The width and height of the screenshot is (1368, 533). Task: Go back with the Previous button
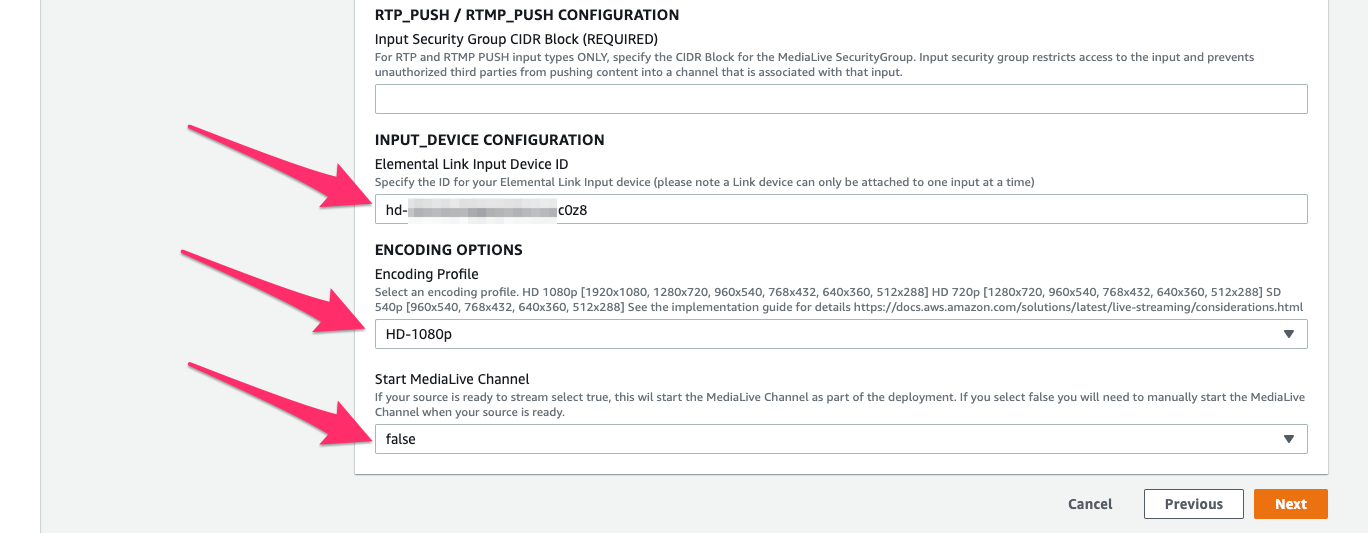pyautogui.click(x=1193, y=504)
